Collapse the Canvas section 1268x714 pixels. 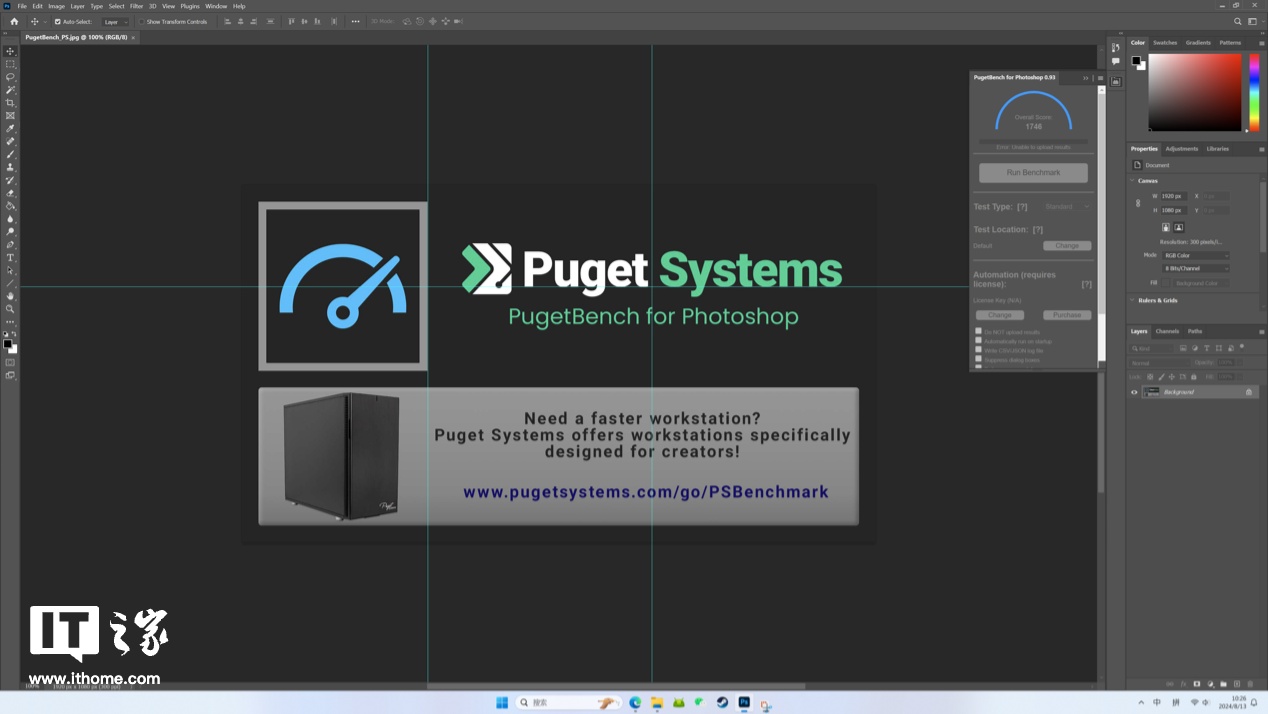[1133, 181]
